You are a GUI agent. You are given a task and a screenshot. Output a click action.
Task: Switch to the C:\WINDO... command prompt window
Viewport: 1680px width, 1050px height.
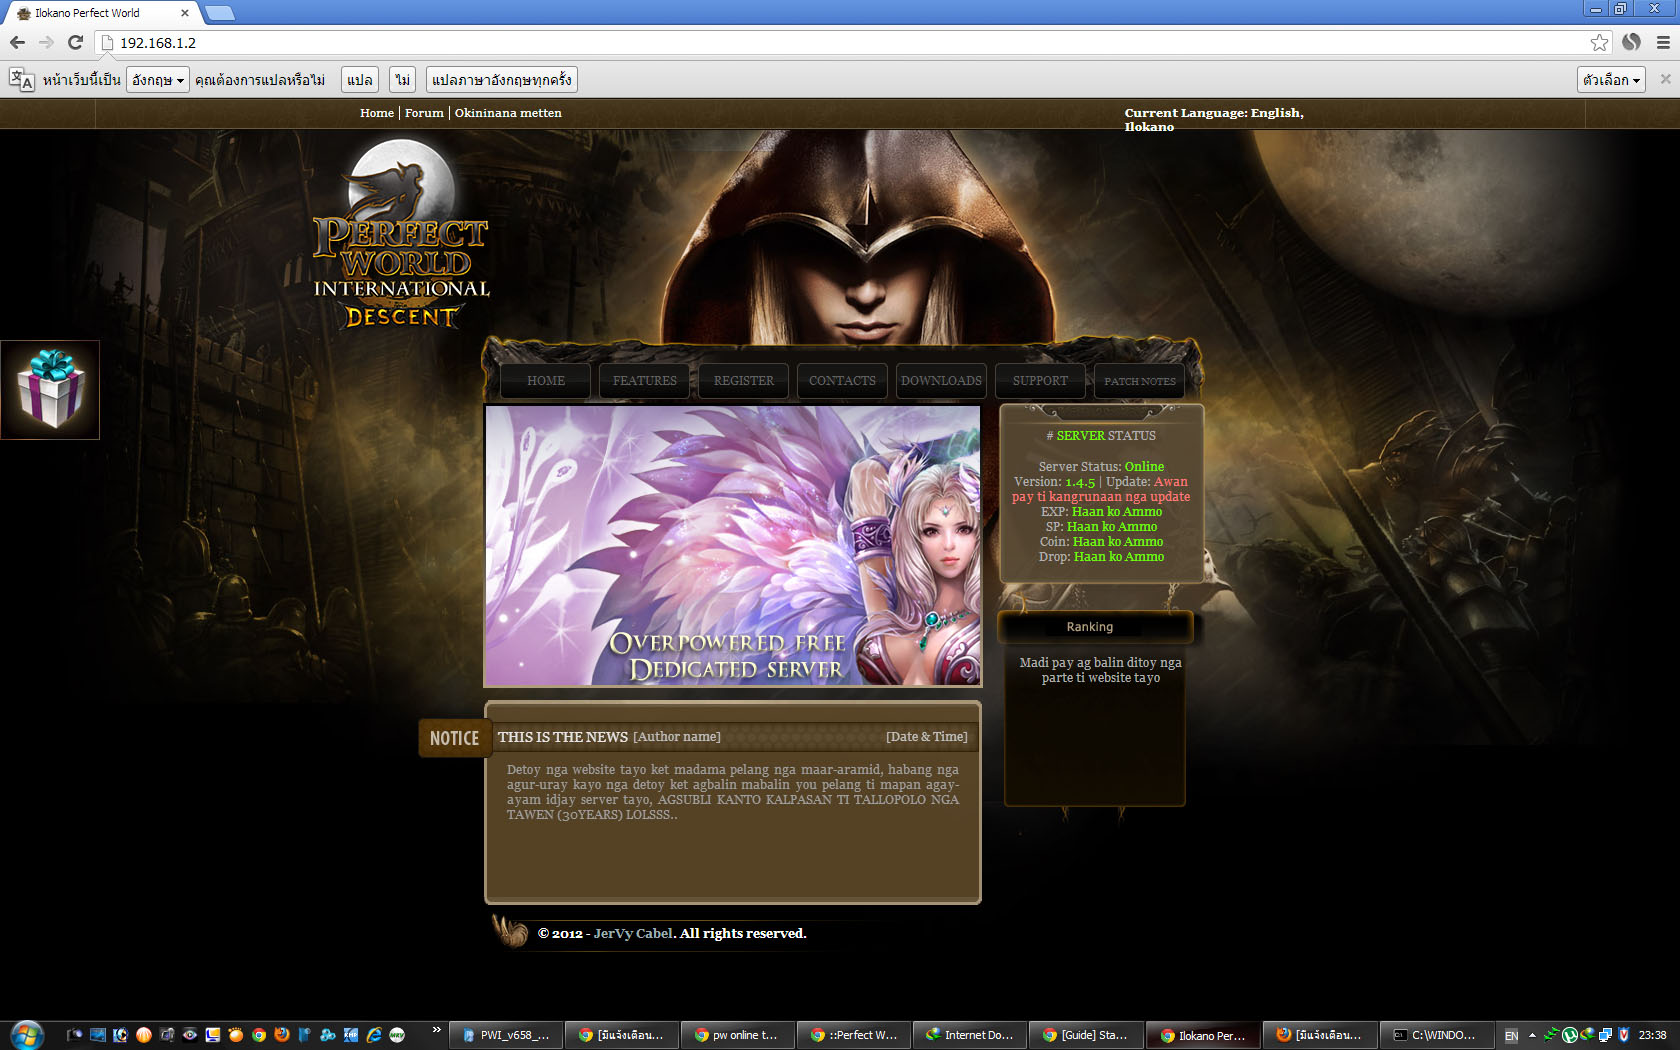click(x=1436, y=1035)
